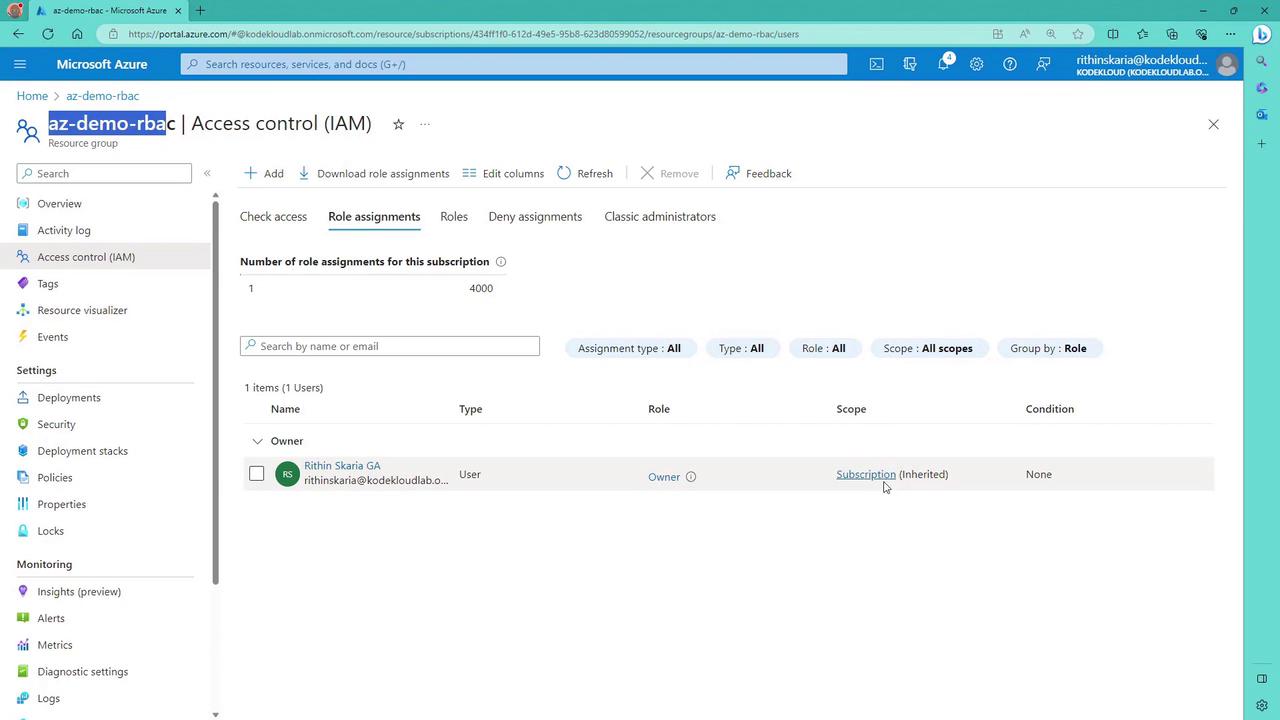The width and height of the screenshot is (1280, 720).
Task: Open Deployment stacks in sidebar
Action: click(x=82, y=451)
